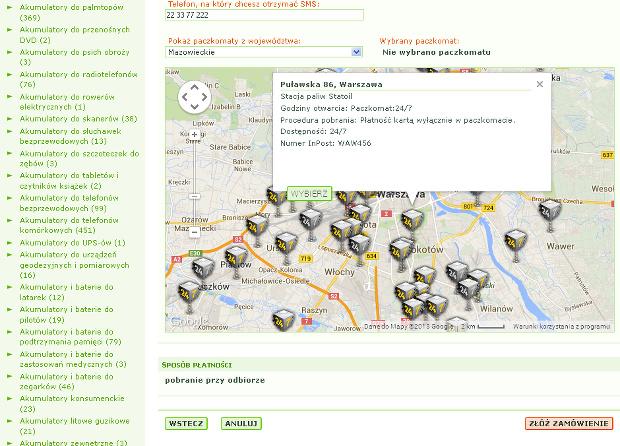Open category Akumulatory do UPS-ów
The width and height of the screenshot is (620, 446).
(x=72, y=242)
